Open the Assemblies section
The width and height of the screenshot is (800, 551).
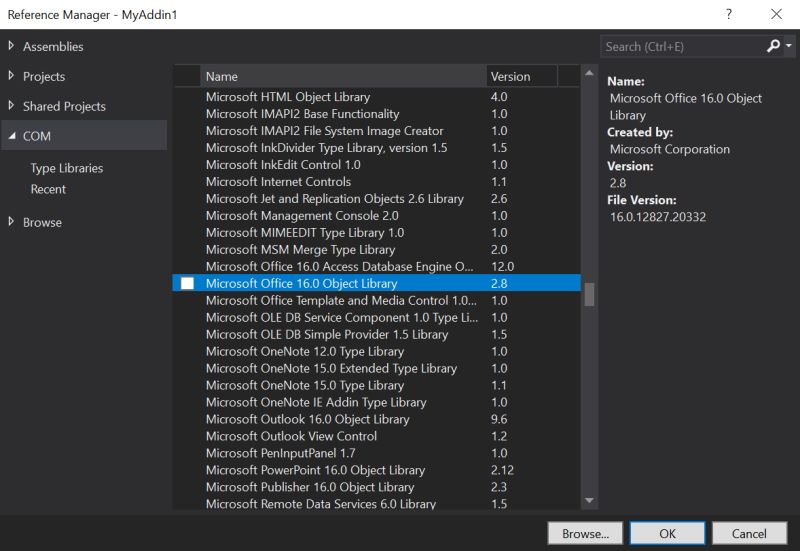(53, 46)
